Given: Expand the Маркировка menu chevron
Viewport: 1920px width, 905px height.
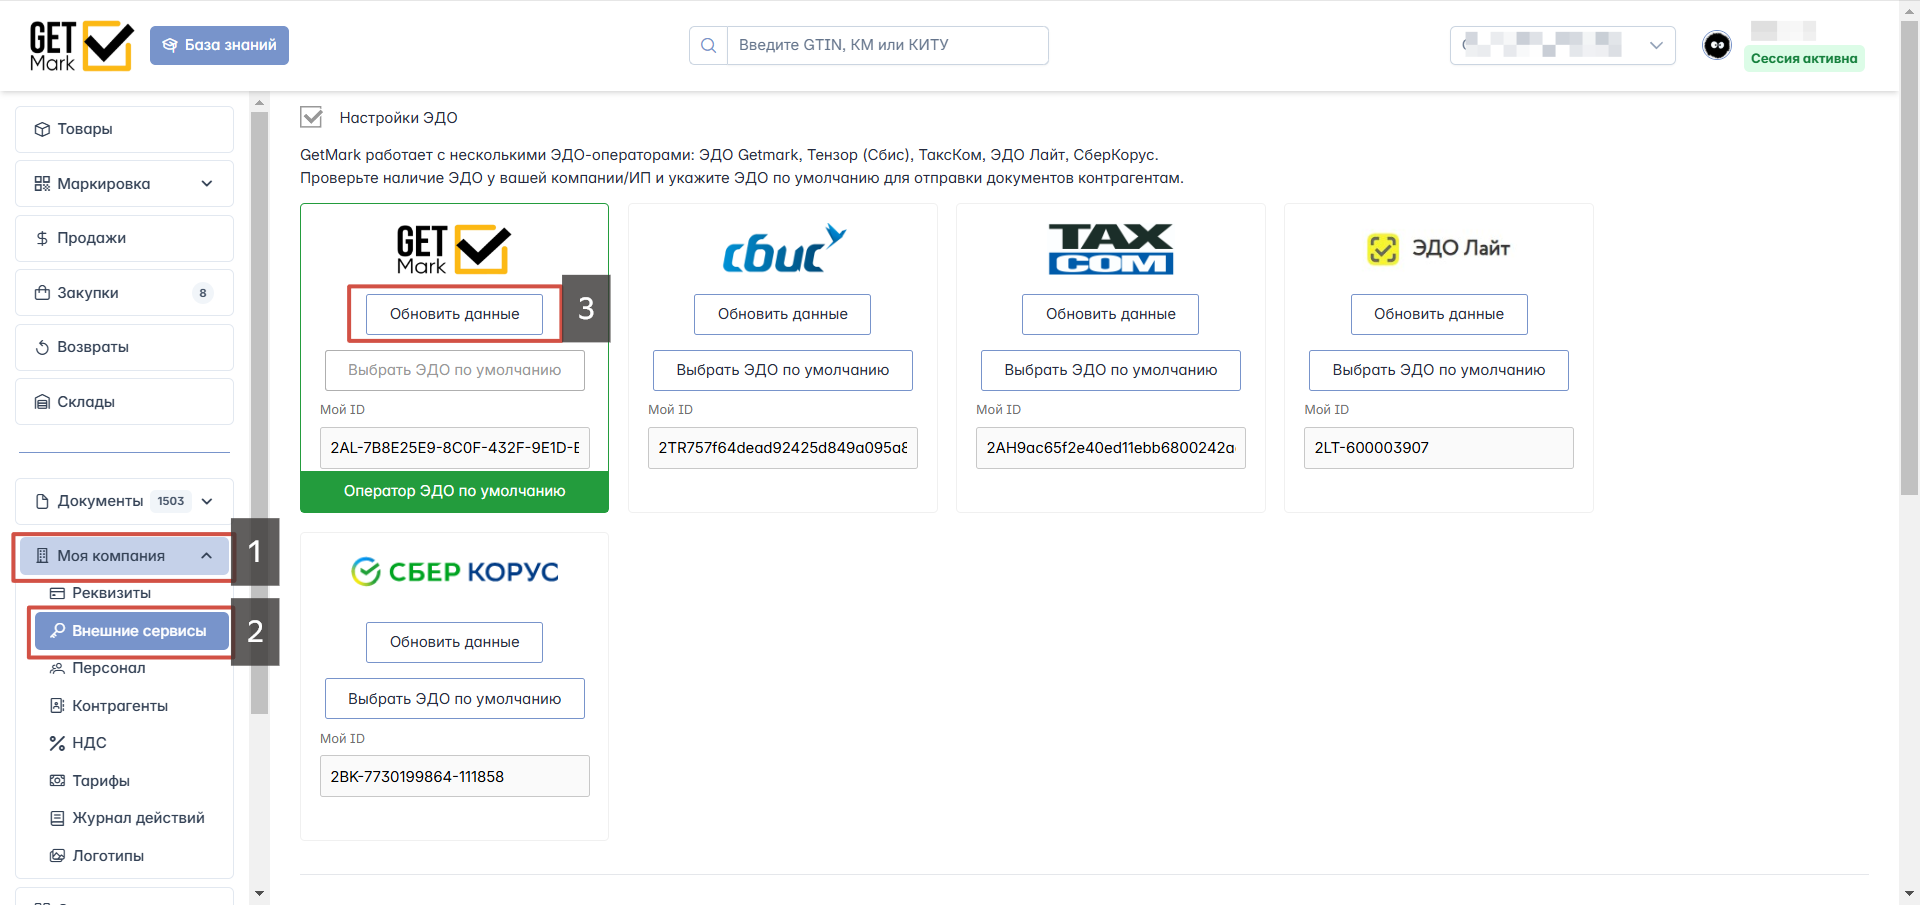Looking at the screenshot, I should pyautogui.click(x=207, y=184).
